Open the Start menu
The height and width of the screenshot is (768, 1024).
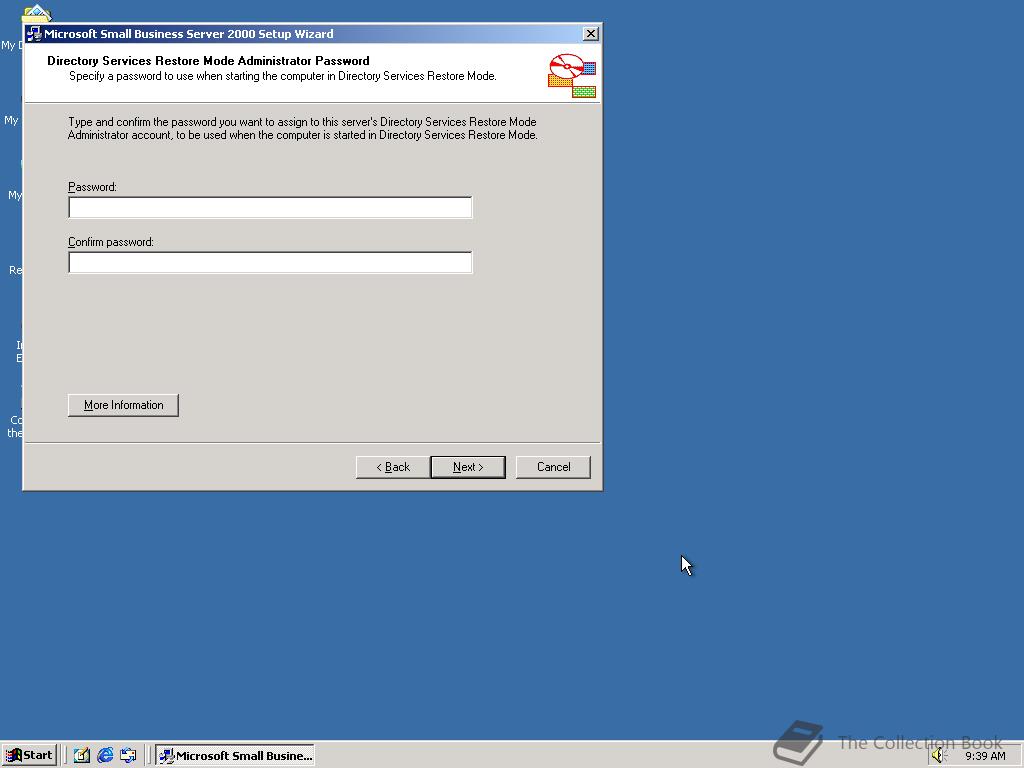click(29, 755)
